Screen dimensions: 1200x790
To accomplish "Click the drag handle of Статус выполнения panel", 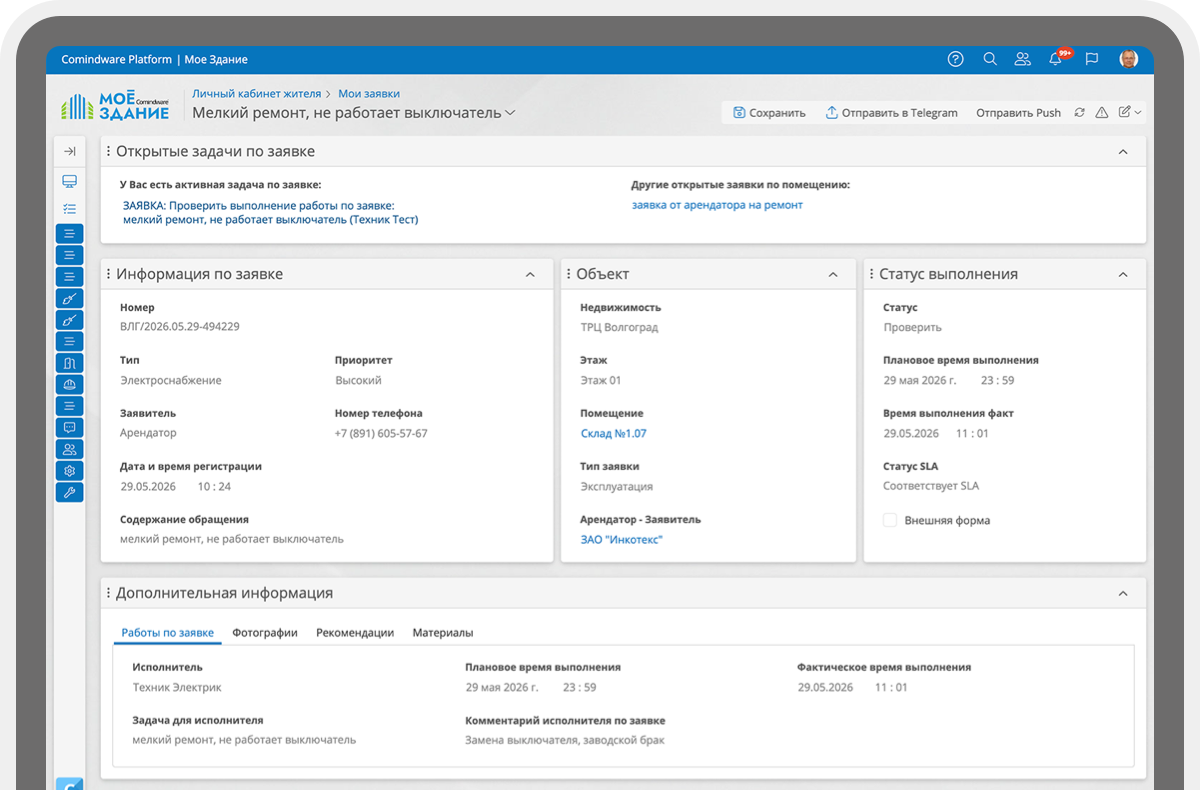I will pyautogui.click(x=872, y=274).
